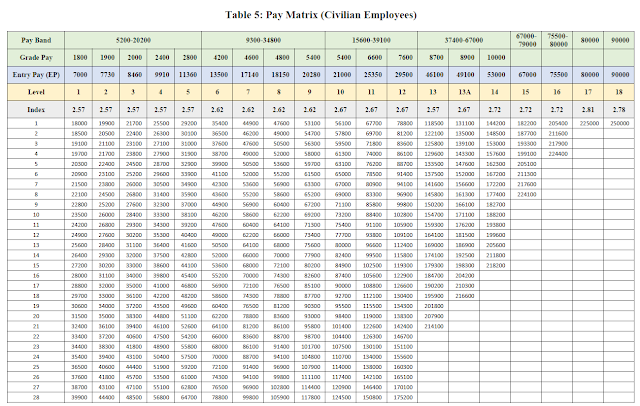The height and width of the screenshot is (406, 640).
Task: Click the pay cell 224400
Action: (x=558, y=154)
